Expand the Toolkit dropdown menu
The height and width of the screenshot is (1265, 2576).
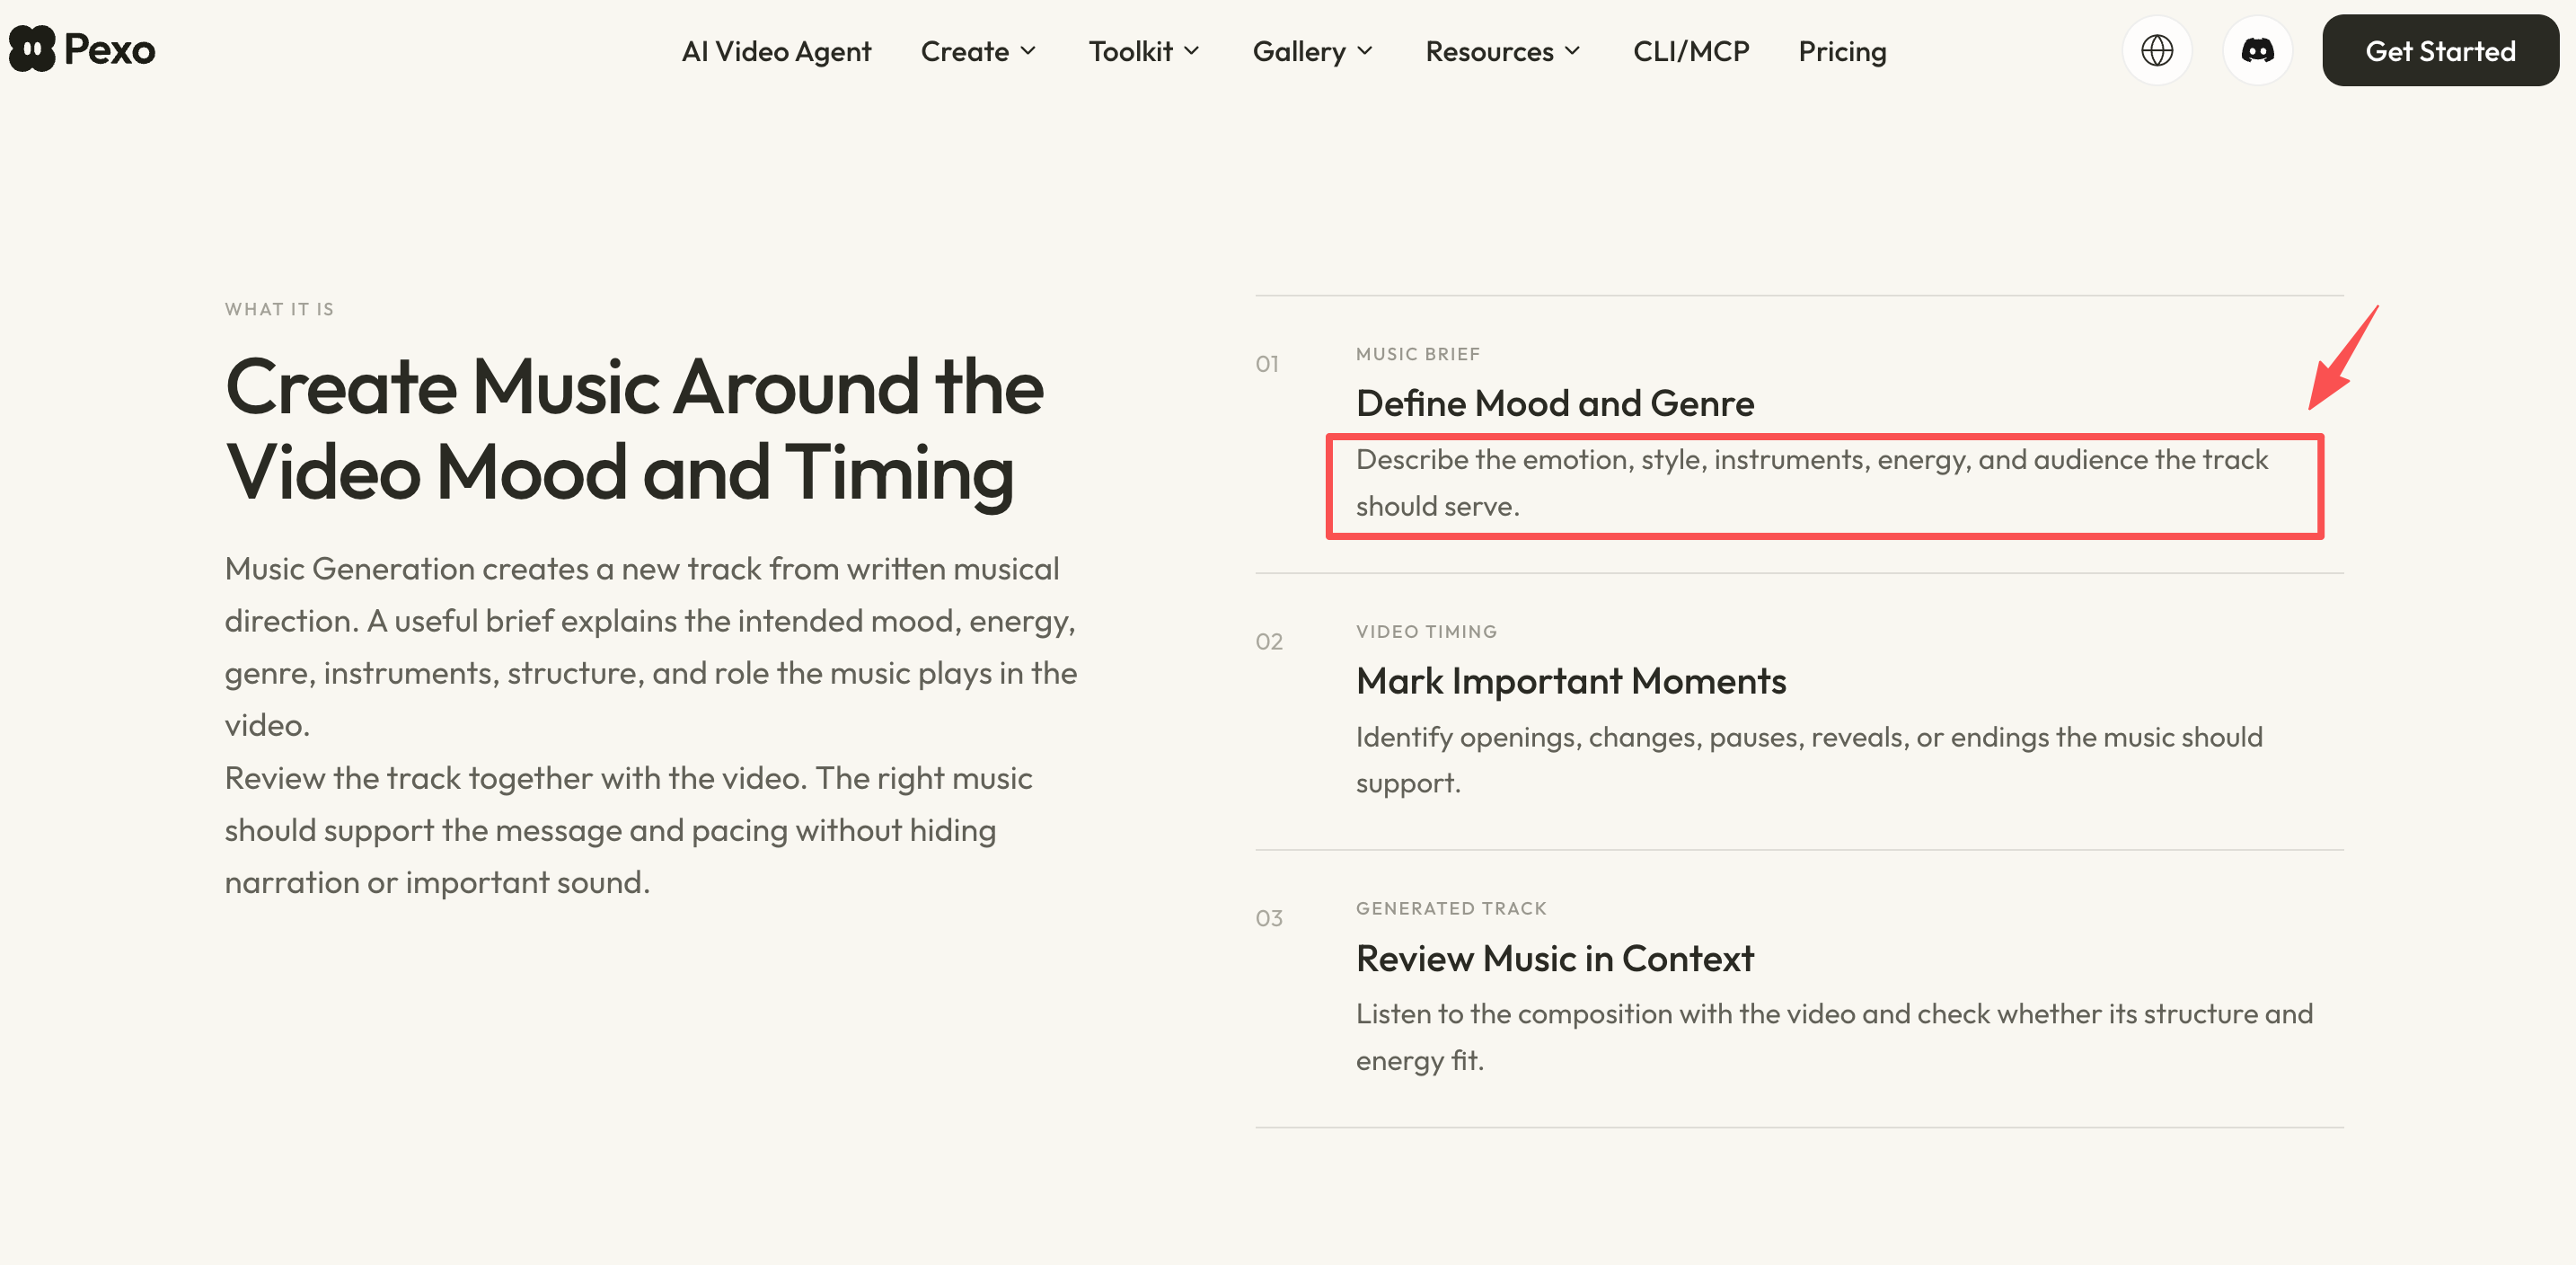(x=1144, y=51)
